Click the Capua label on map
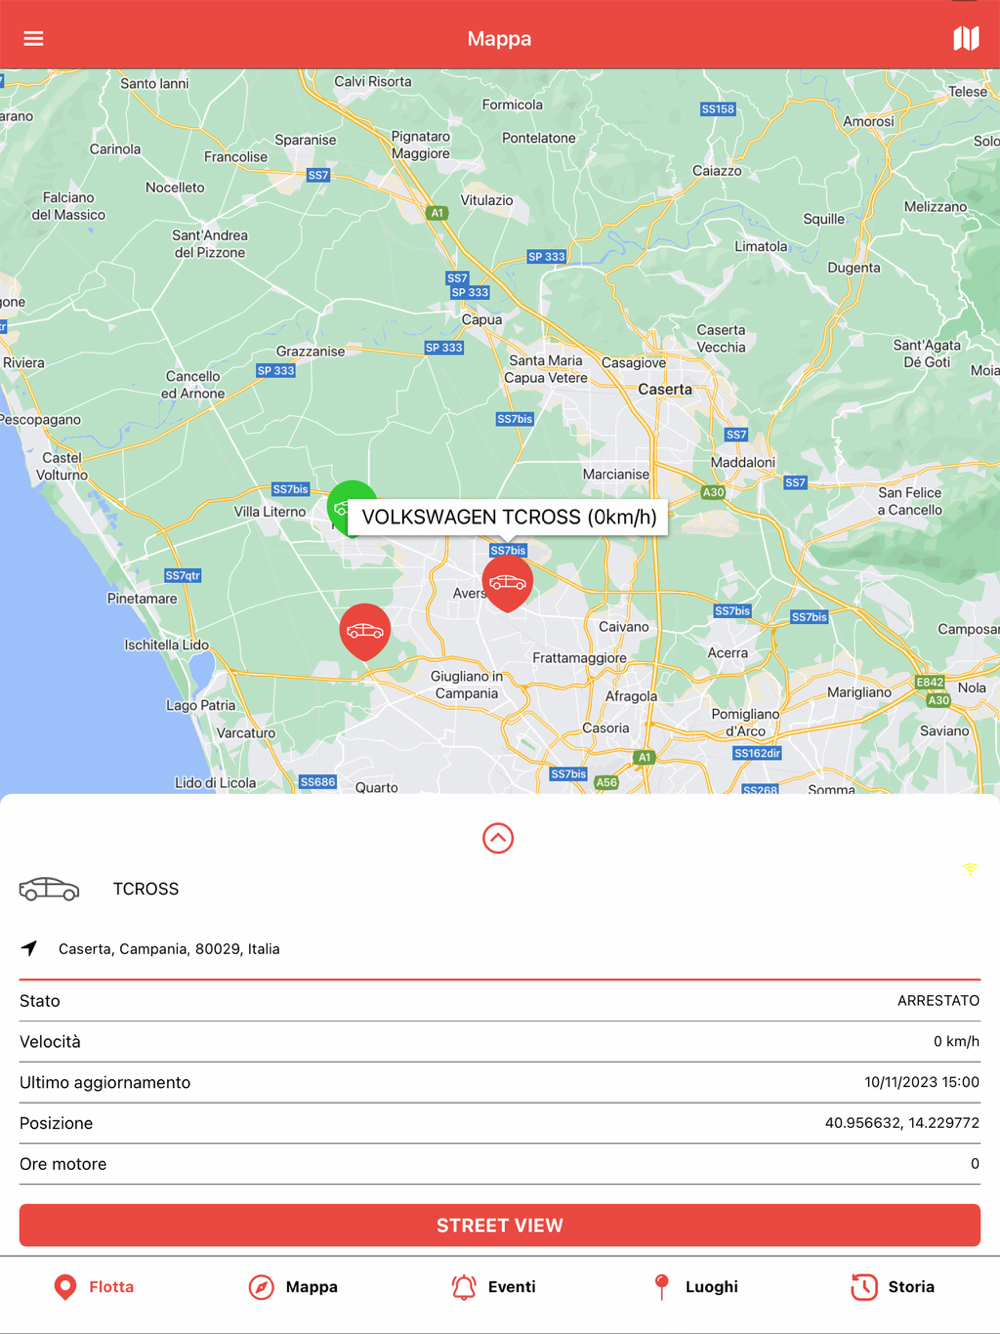 [x=482, y=320]
